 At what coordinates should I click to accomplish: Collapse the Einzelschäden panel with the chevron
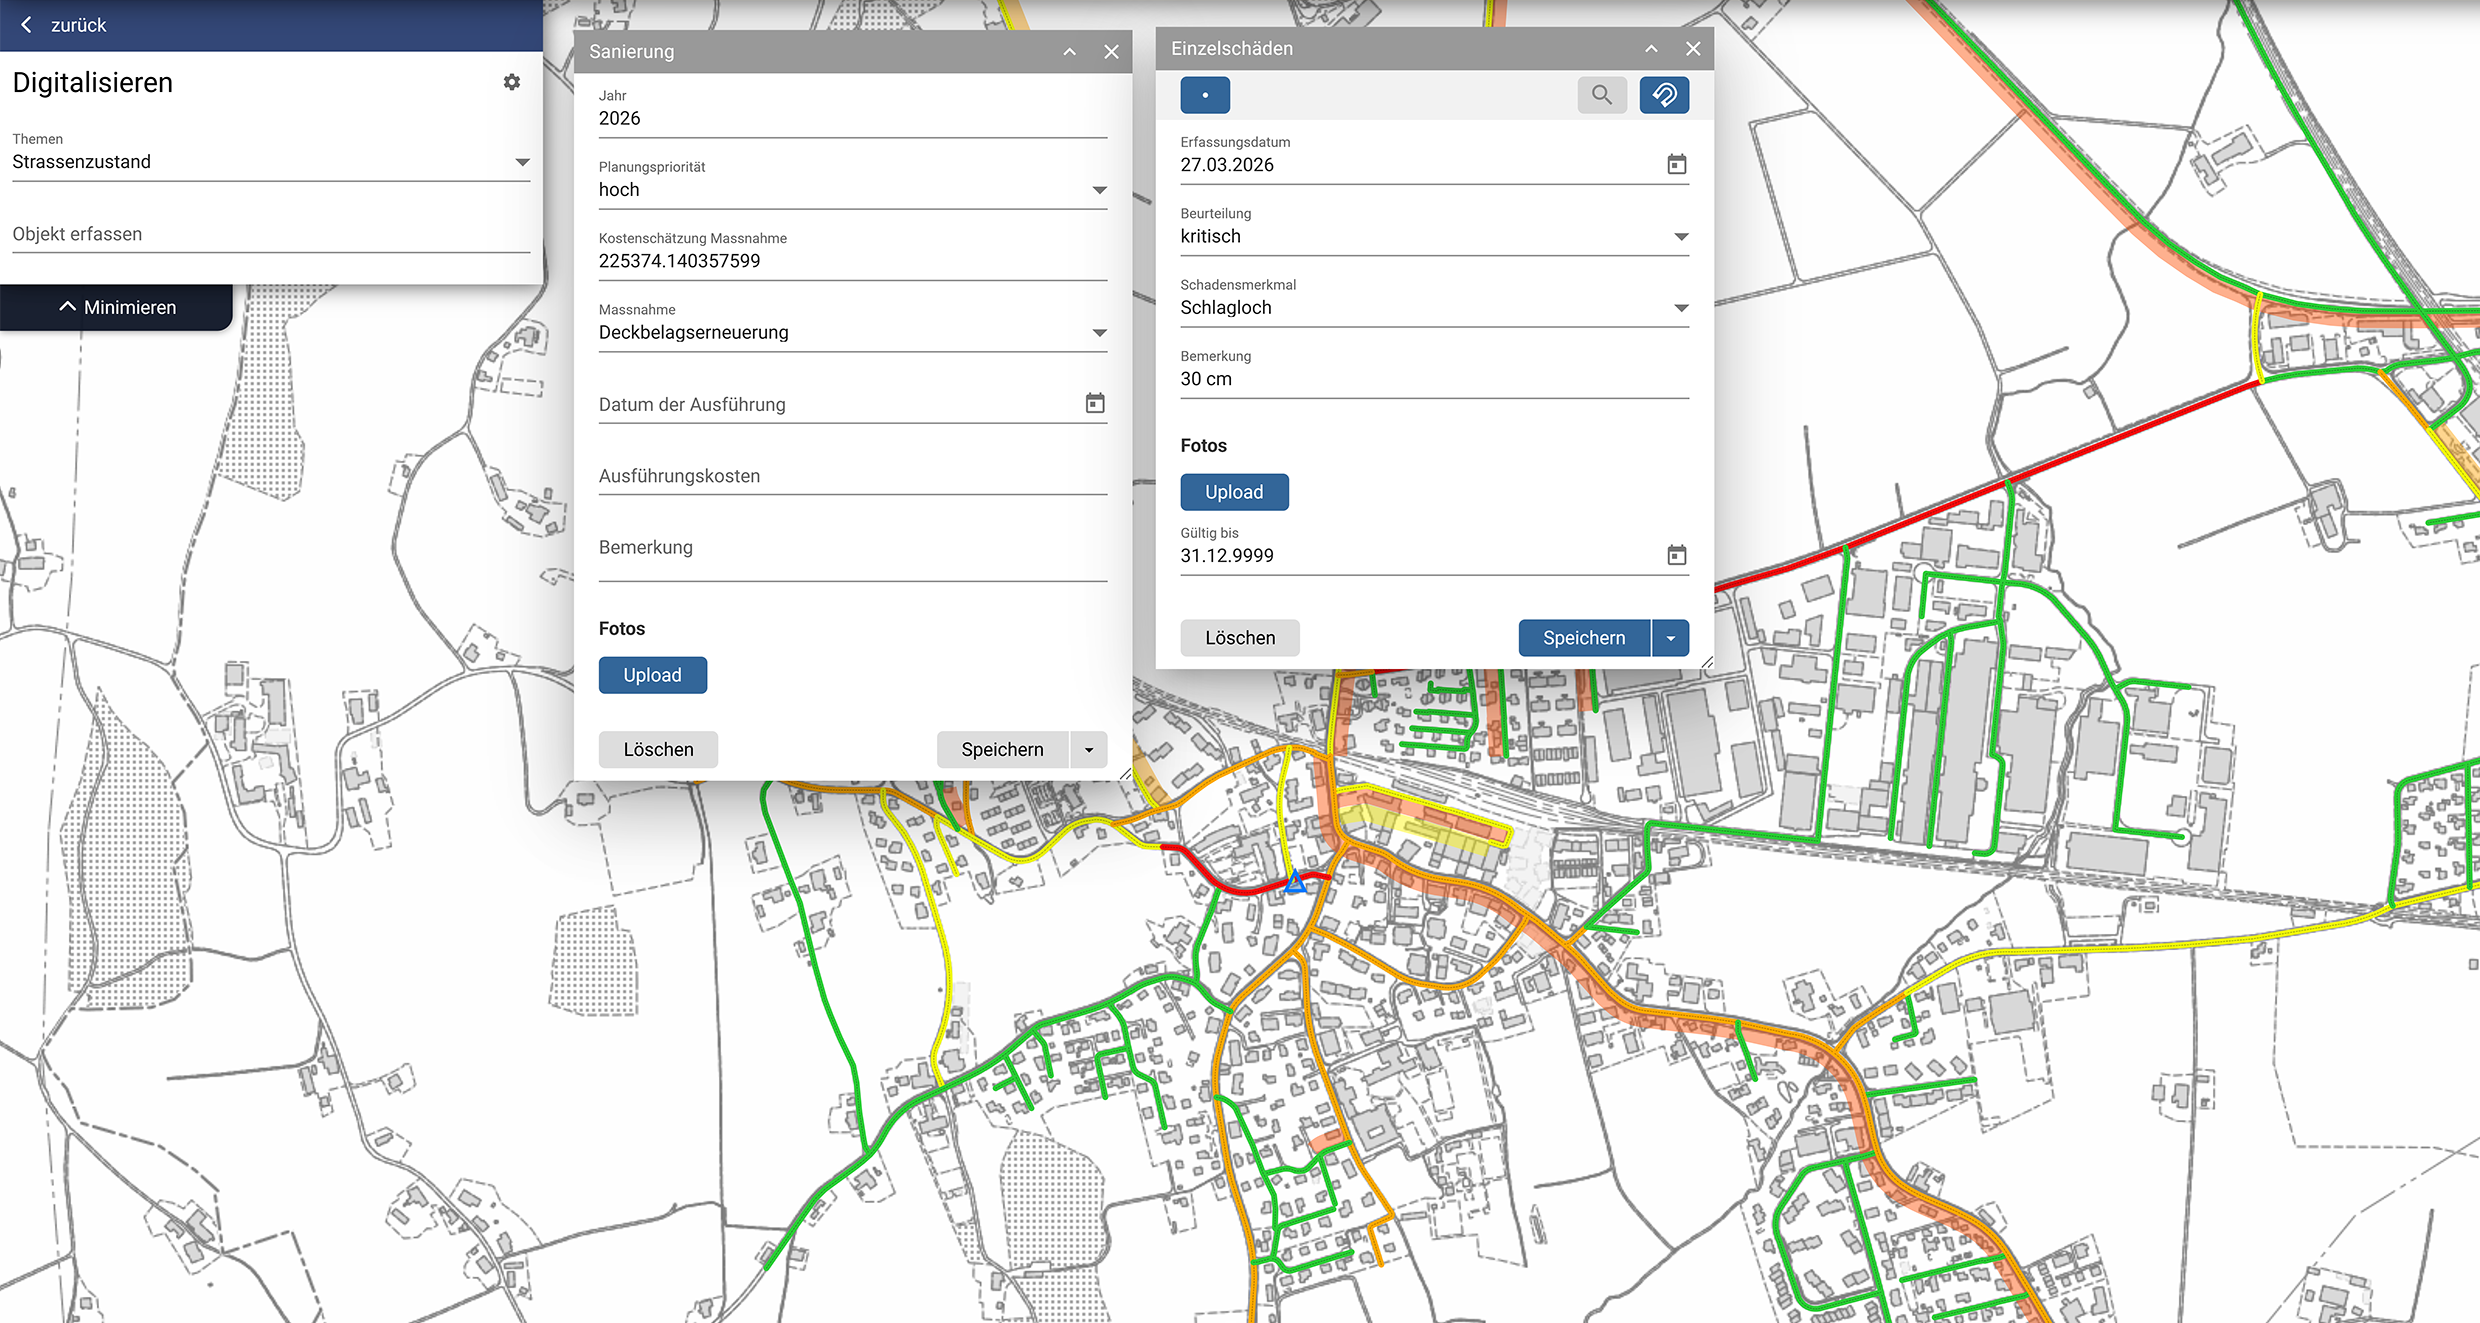pos(1652,49)
